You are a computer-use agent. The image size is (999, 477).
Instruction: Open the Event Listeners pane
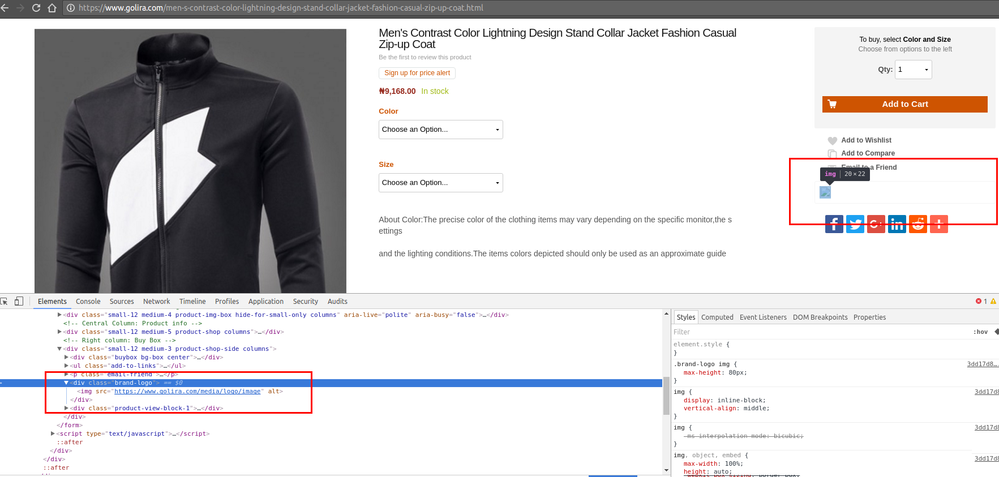pyautogui.click(x=763, y=317)
